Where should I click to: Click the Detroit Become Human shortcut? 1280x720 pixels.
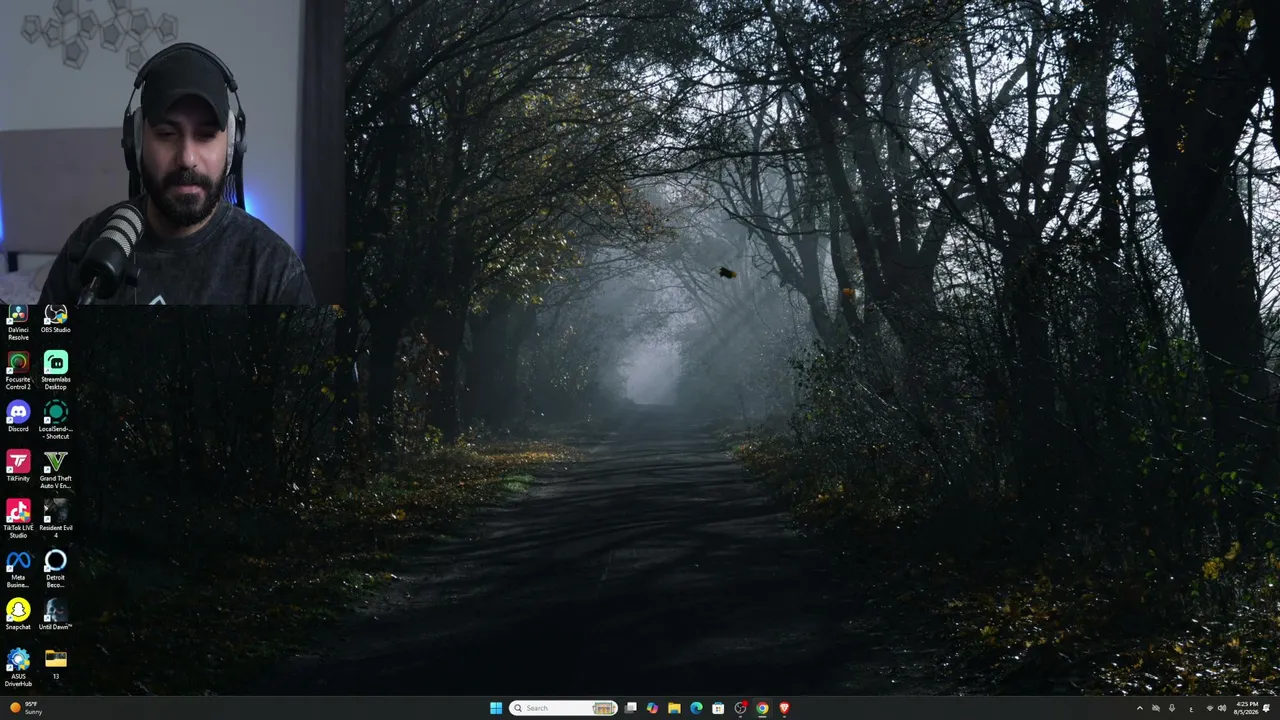coord(56,570)
